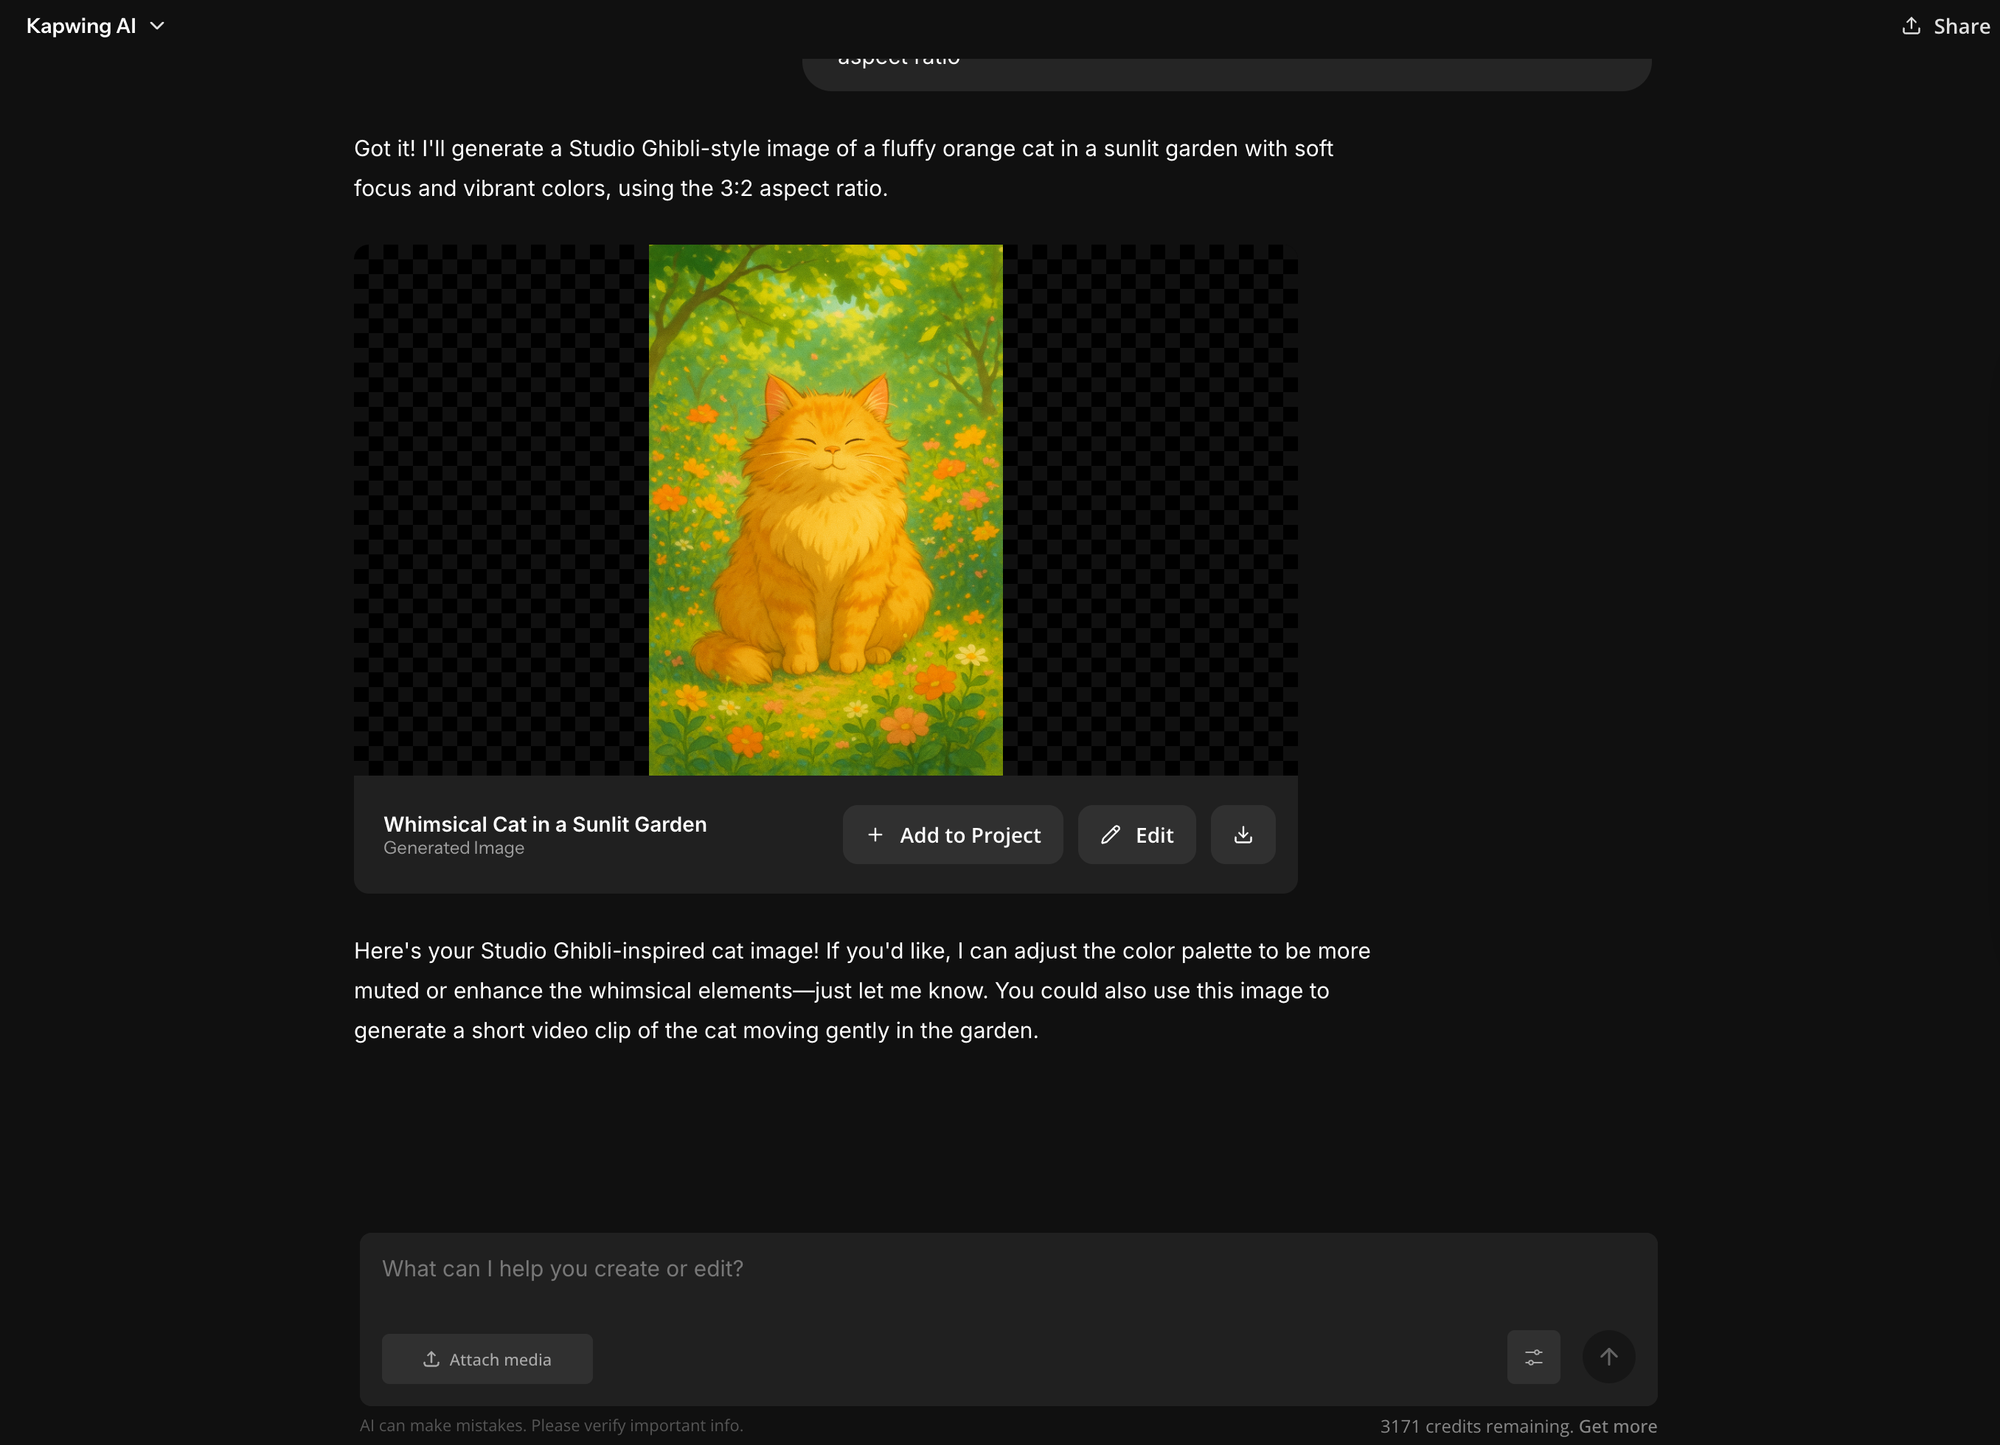The height and width of the screenshot is (1445, 2000).
Task: Click the 3171 credits remaining text
Action: pyautogui.click(x=1476, y=1426)
